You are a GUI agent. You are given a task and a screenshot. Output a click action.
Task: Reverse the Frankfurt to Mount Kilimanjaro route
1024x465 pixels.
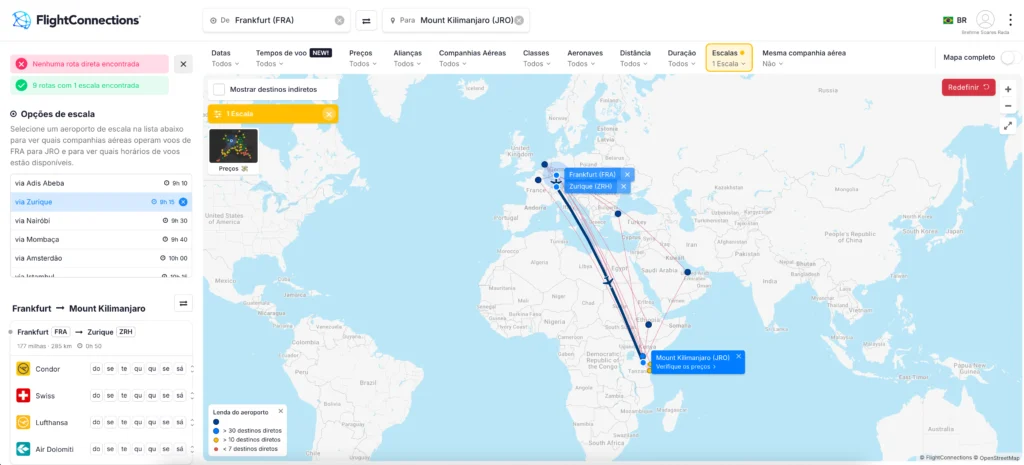(183, 303)
